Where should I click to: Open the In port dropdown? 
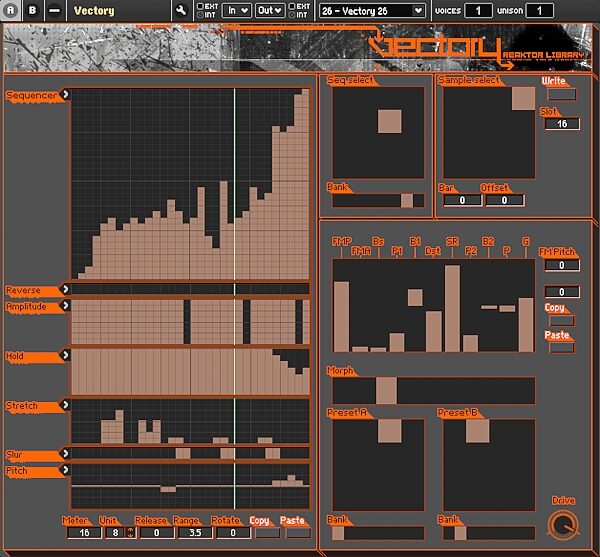[237, 10]
